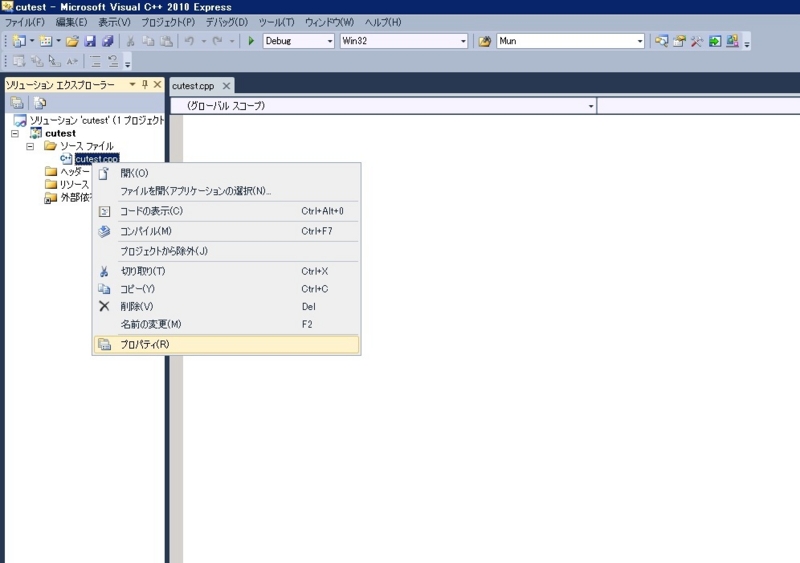Screen dimensions: 800x563
Task: Open the New Project icon dropdown arrow
Action: 32,41
